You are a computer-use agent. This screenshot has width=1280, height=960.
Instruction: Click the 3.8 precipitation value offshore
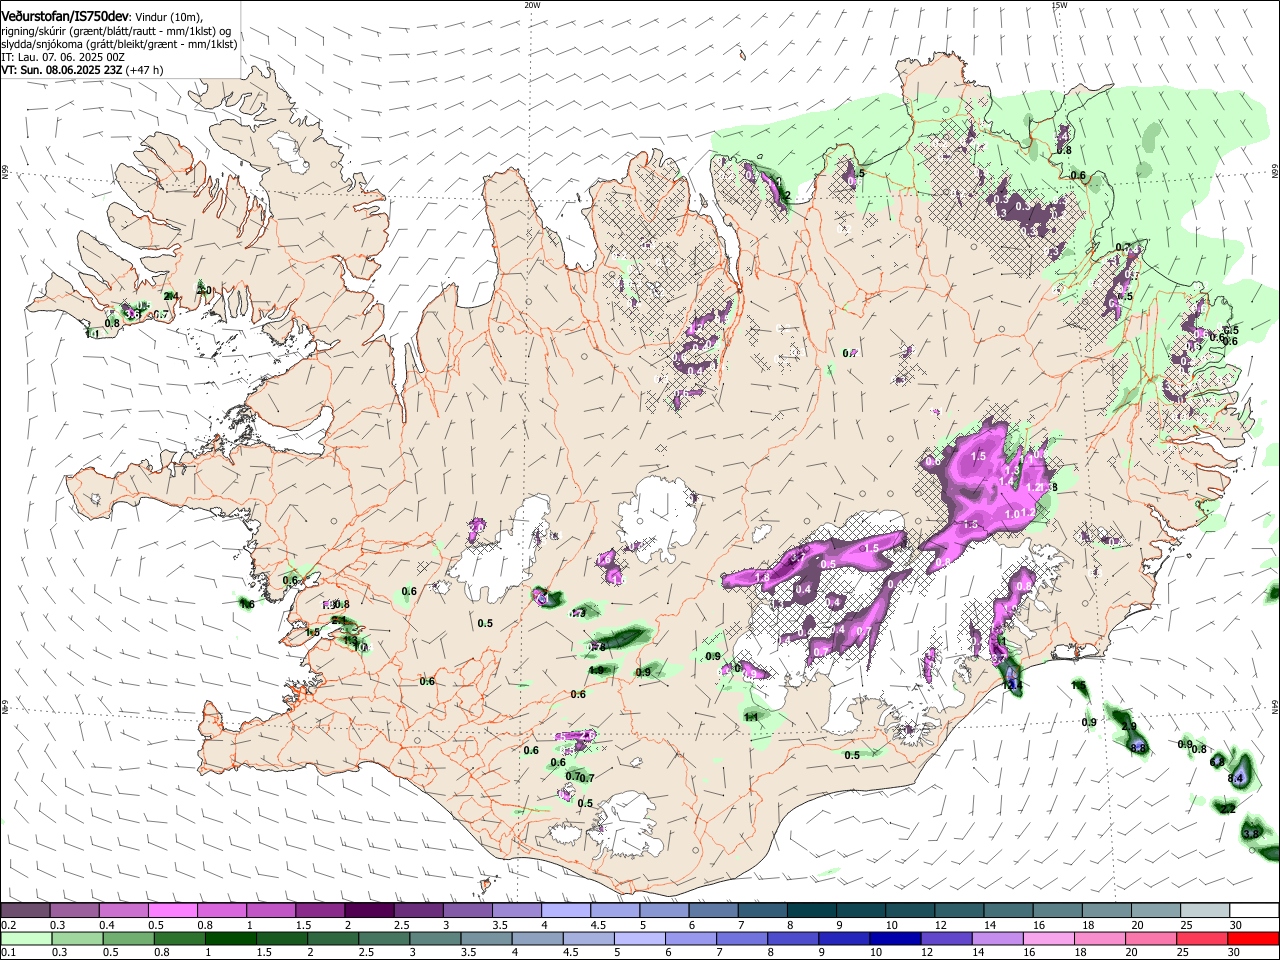coord(1250,833)
